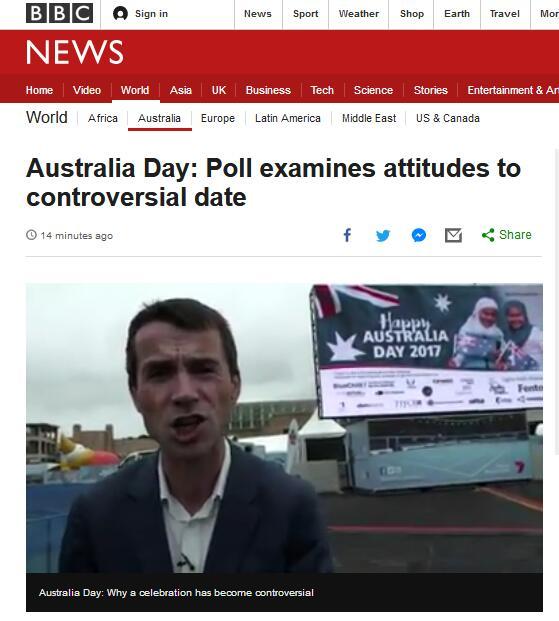Viewport: 559px width, 621px height.
Task: Open the Europe sub-section
Action: 218,118
